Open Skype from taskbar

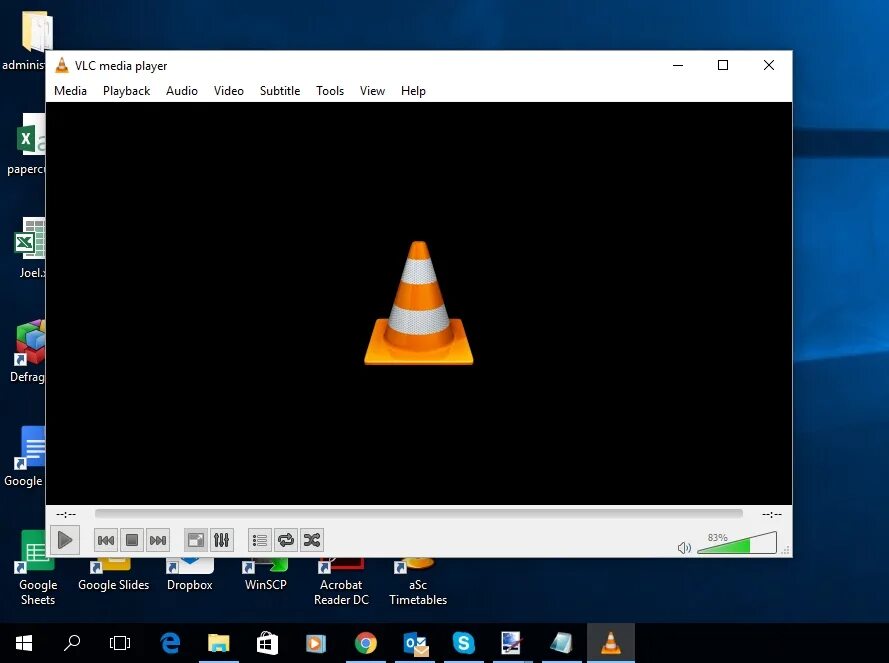(x=464, y=643)
